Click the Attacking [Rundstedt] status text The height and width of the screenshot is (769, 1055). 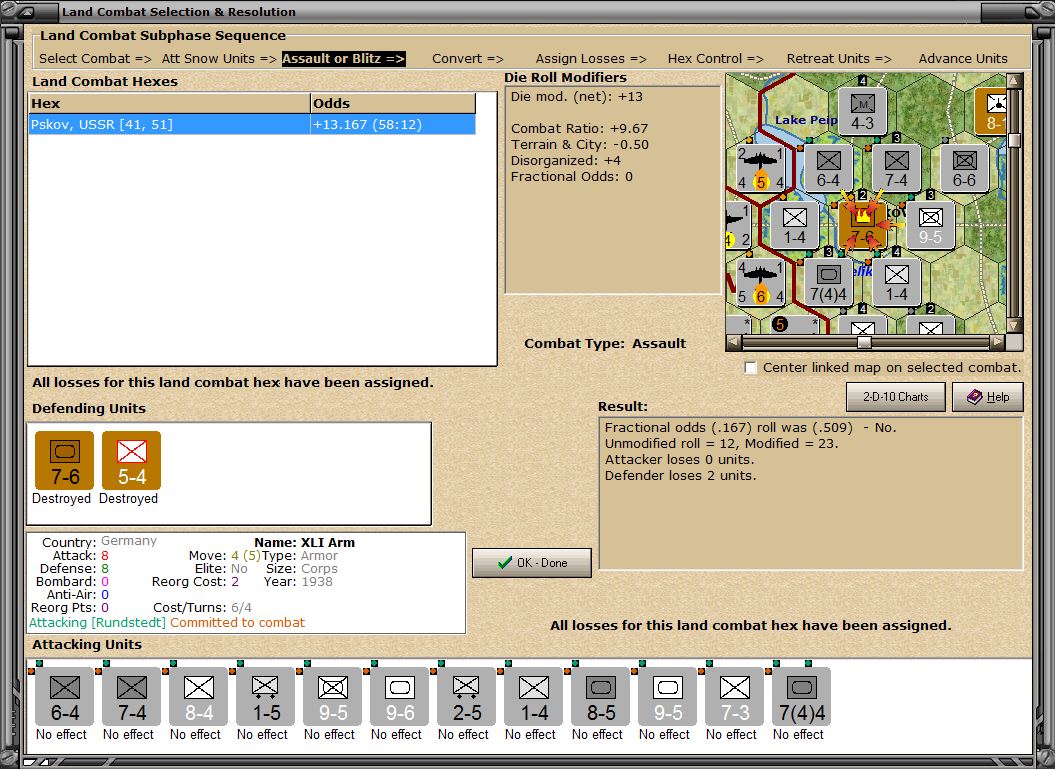(x=97, y=622)
